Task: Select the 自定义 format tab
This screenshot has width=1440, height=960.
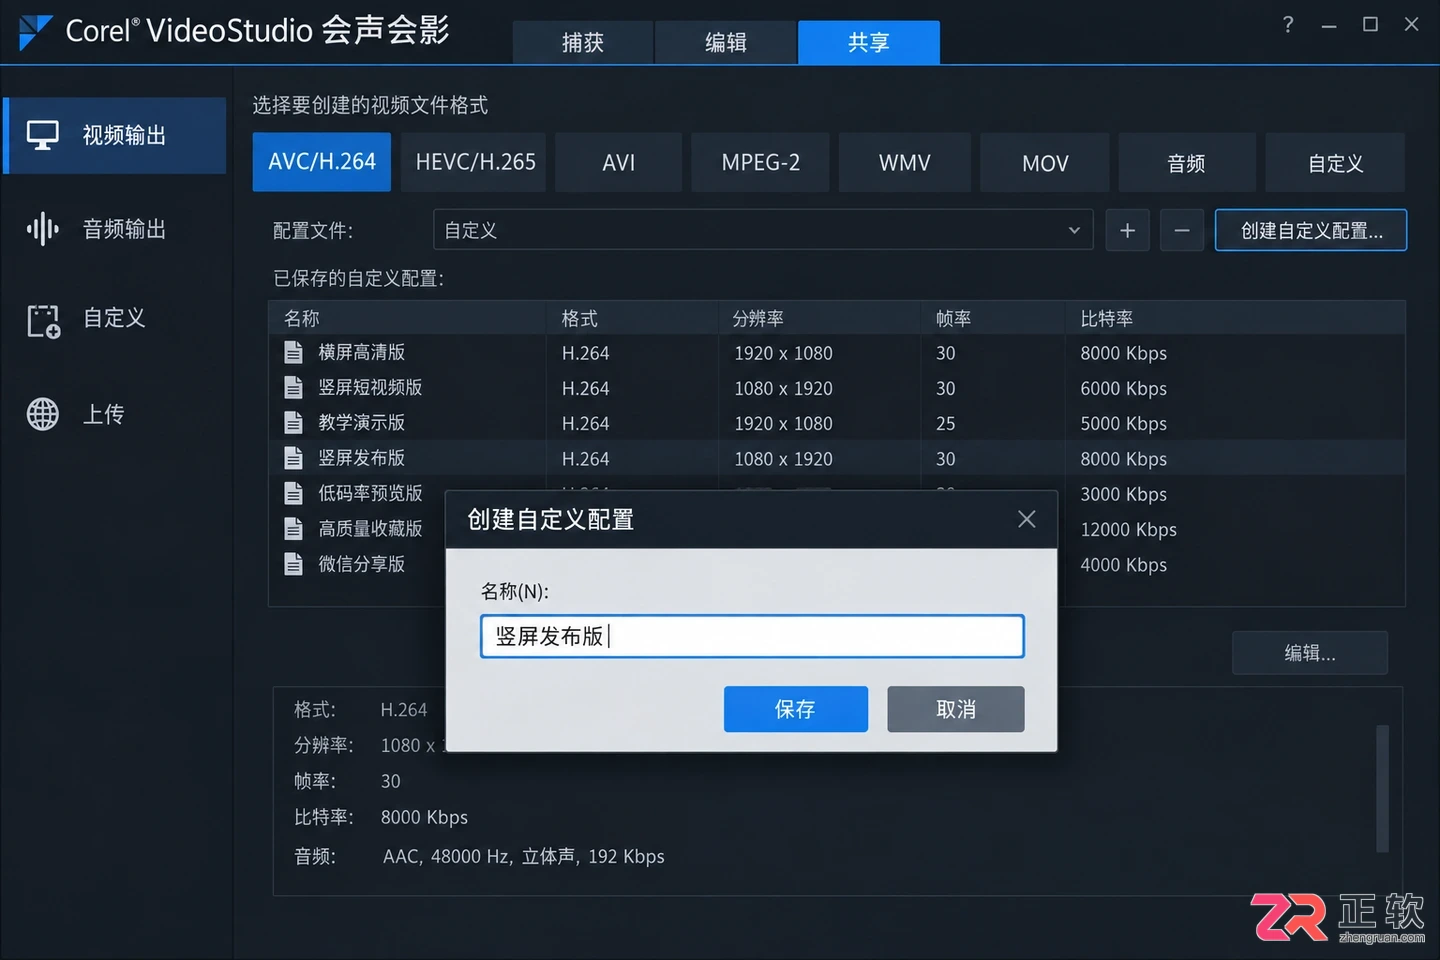Action: (1335, 162)
